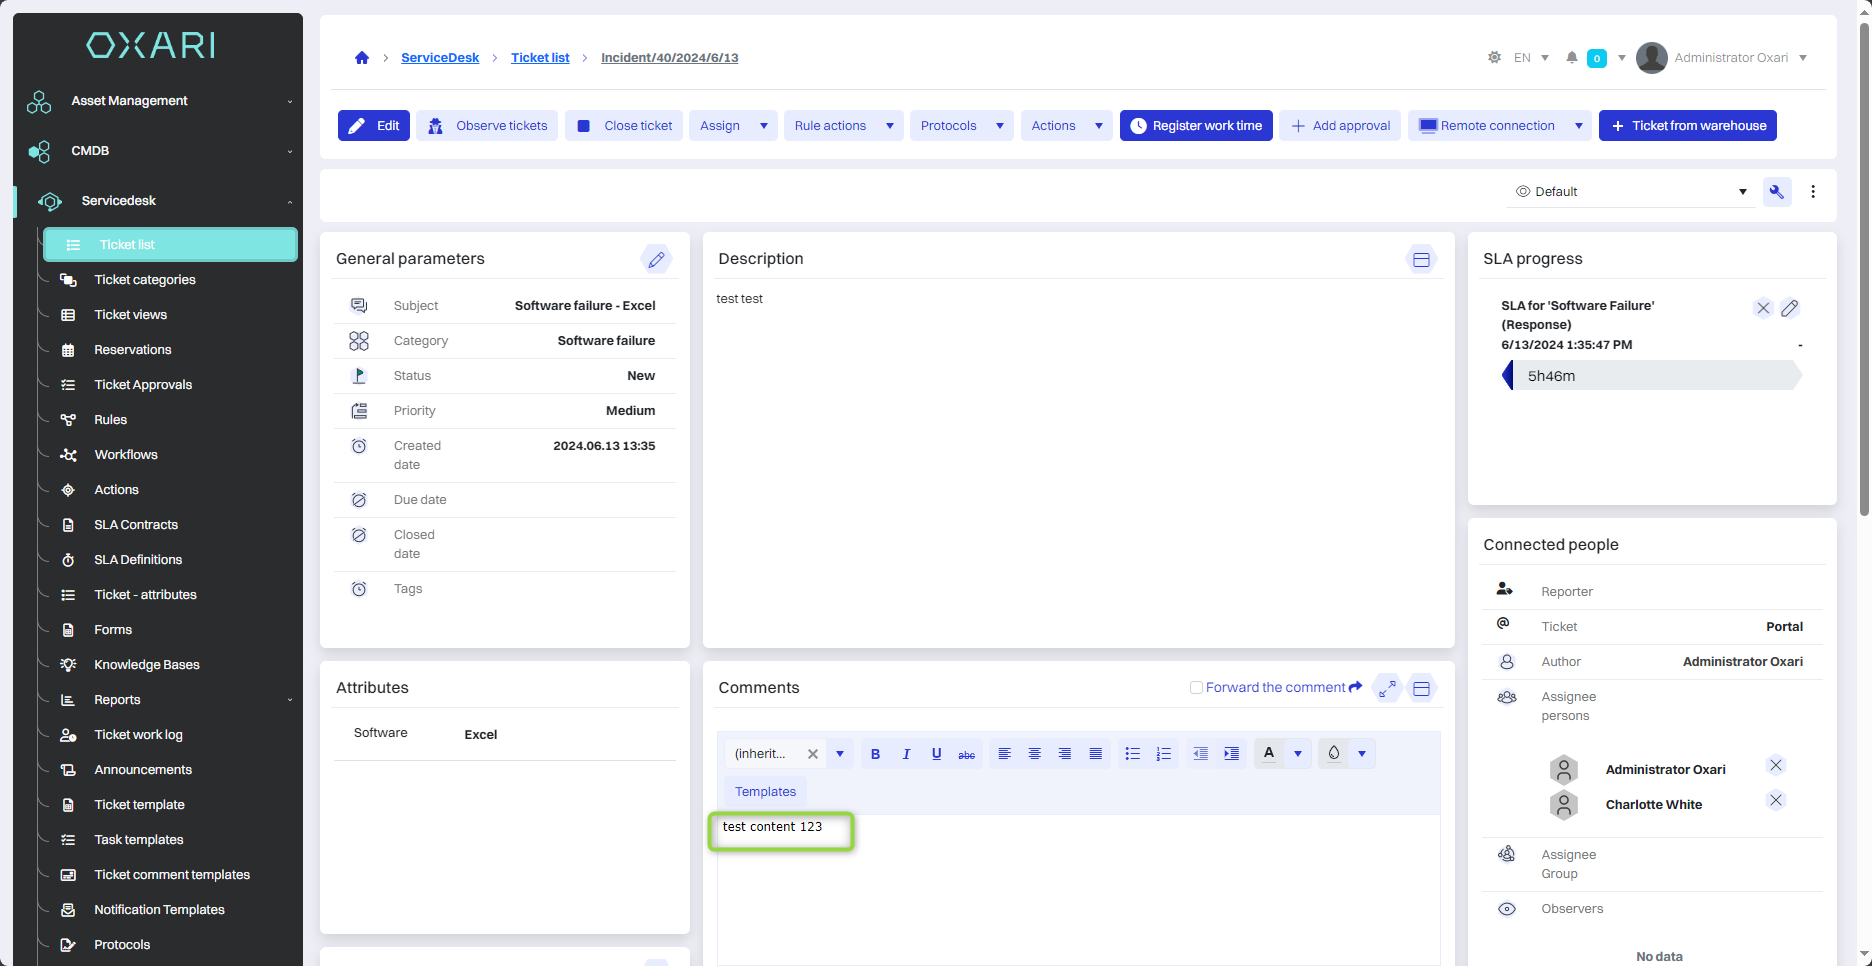Open the font color picker dropdown
Screen dimensions: 1872x966
(x=1298, y=754)
